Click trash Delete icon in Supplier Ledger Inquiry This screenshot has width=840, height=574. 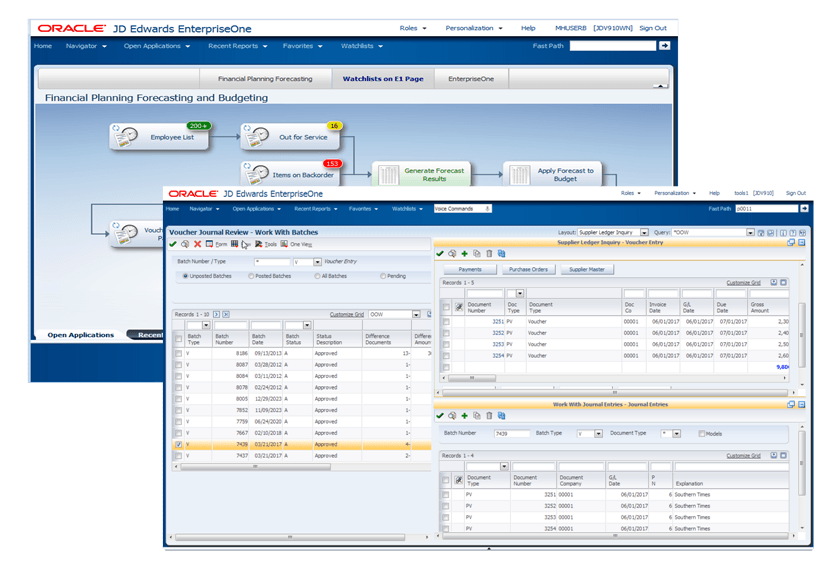point(489,254)
